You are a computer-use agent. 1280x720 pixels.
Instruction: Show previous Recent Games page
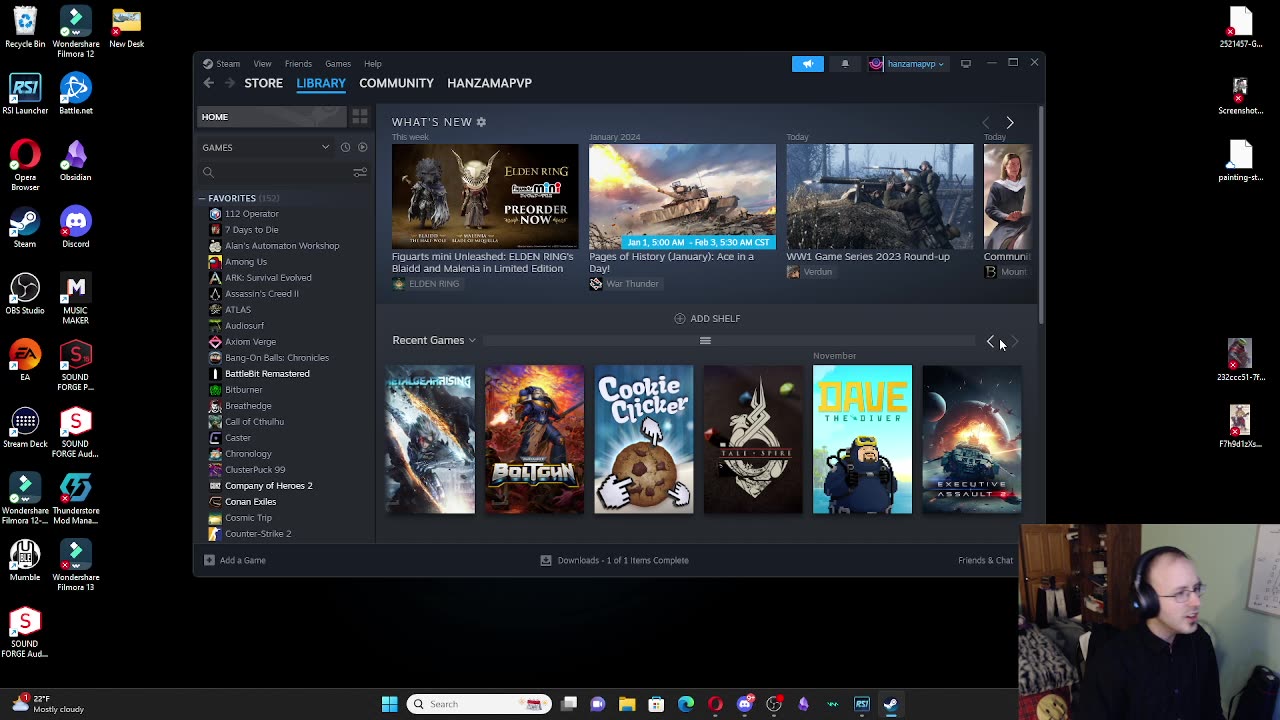(x=990, y=341)
